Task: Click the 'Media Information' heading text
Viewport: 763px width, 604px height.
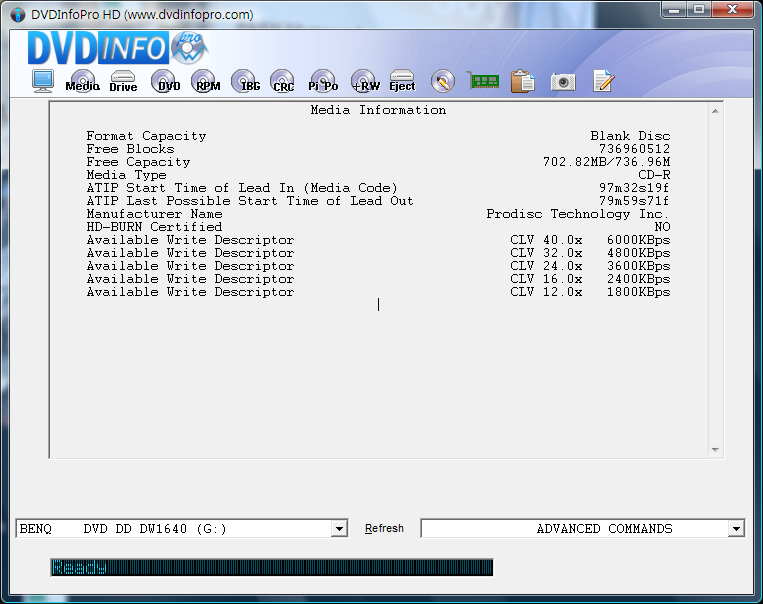Action: (379, 110)
